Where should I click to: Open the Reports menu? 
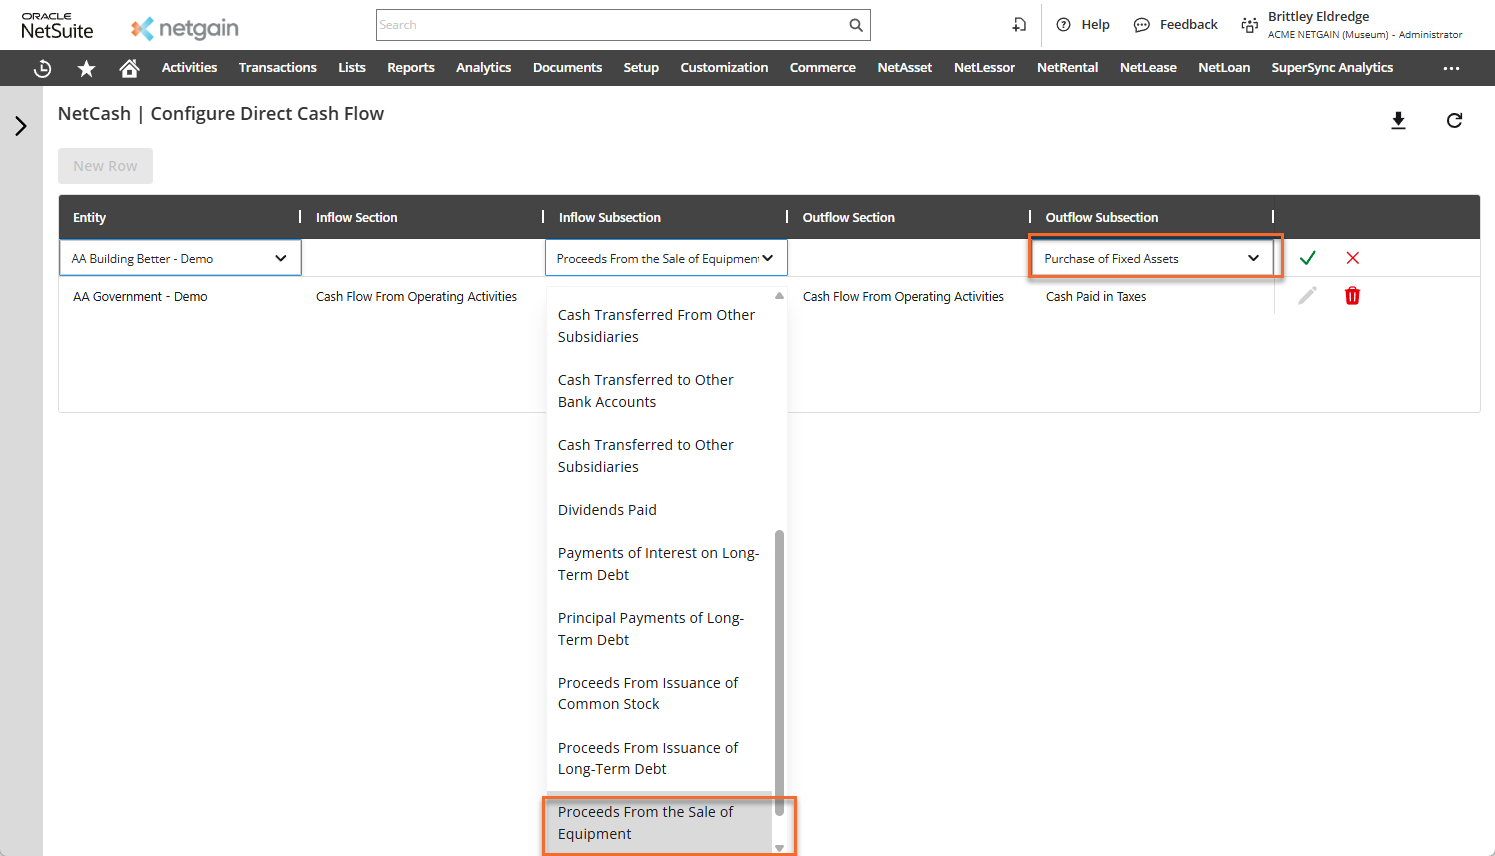[410, 68]
